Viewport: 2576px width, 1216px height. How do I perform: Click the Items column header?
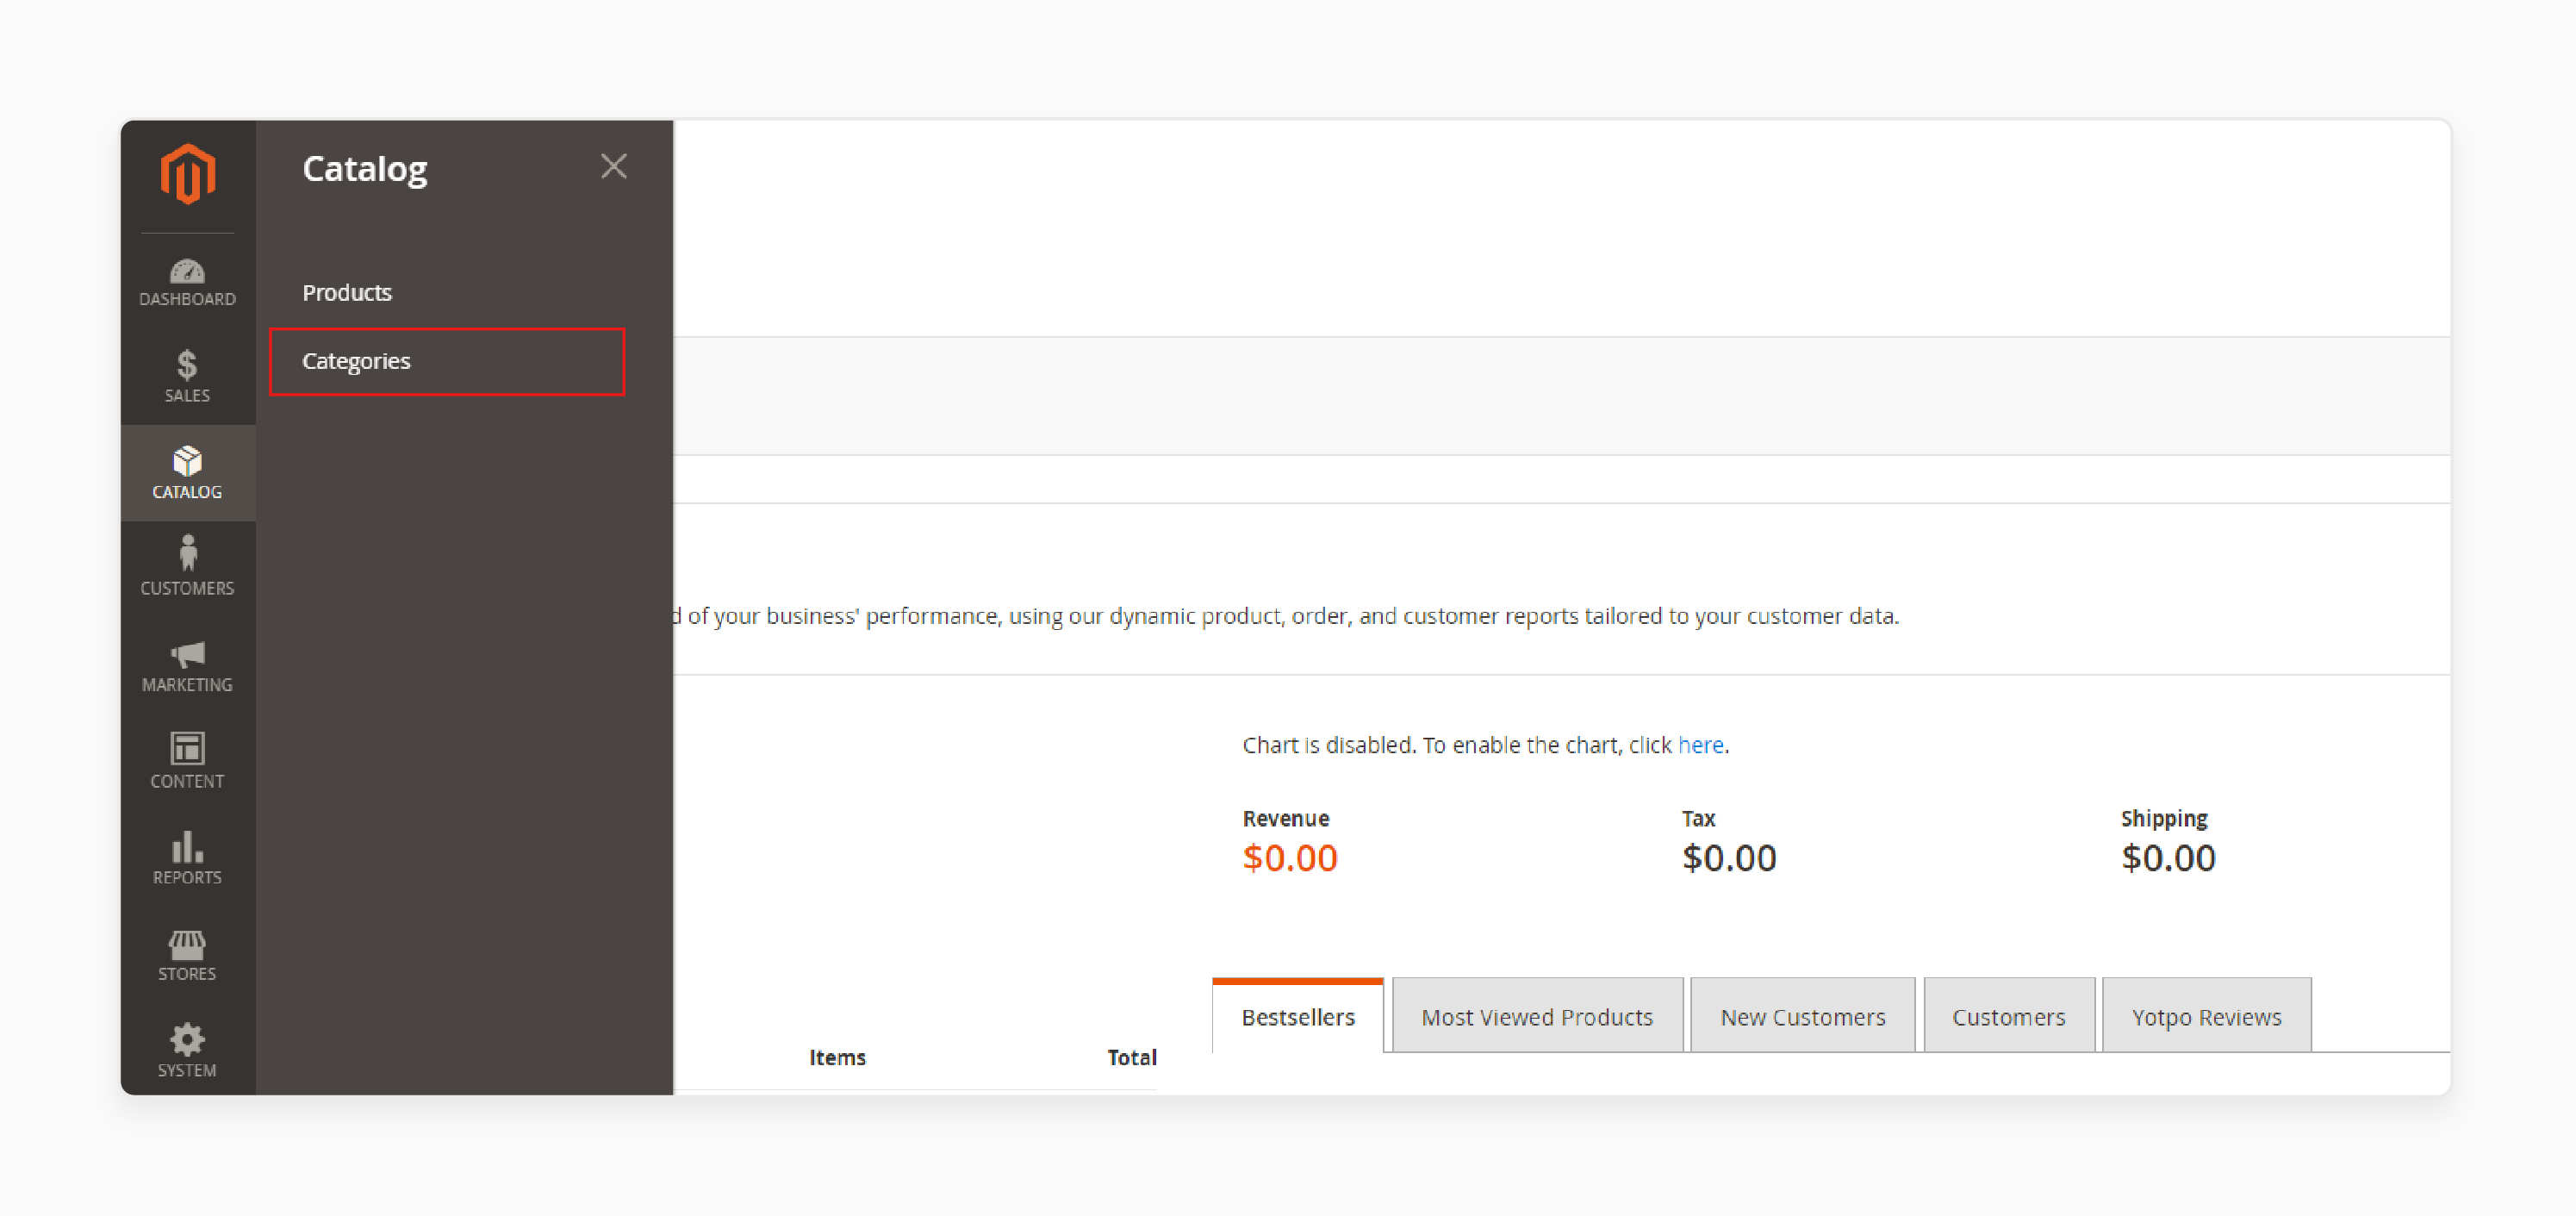pos(837,1057)
